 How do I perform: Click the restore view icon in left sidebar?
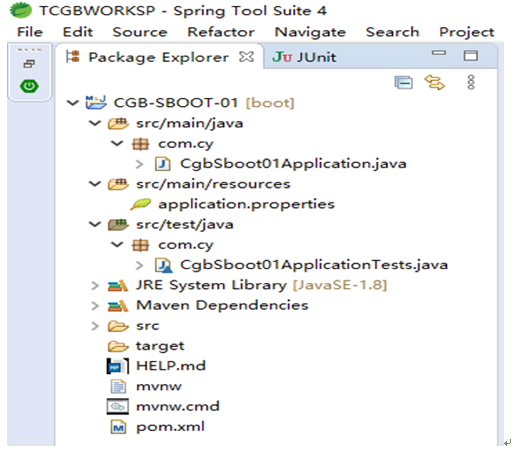click(x=29, y=63)
